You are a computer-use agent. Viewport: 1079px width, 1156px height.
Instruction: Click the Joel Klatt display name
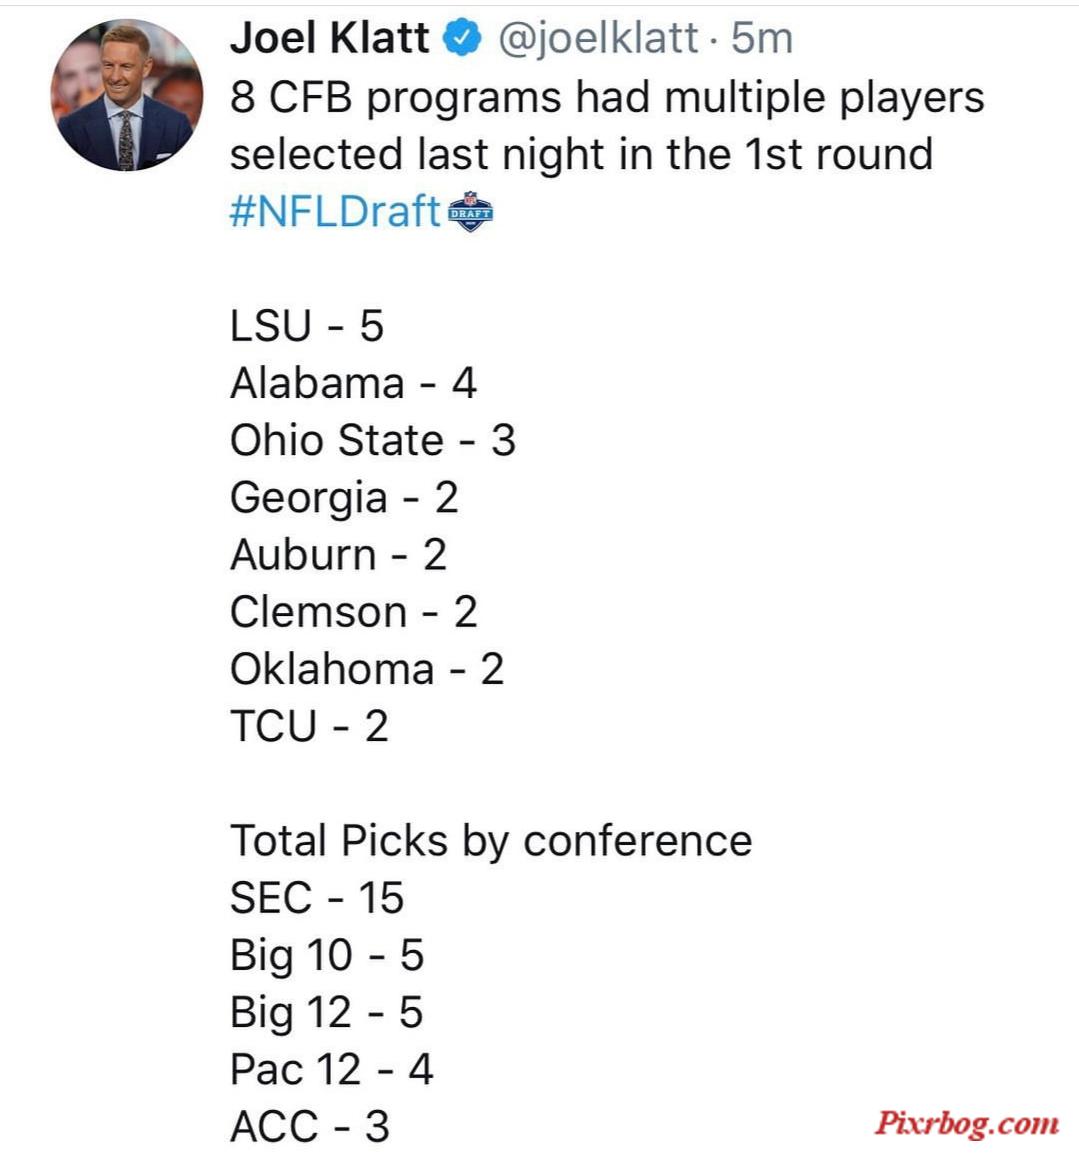pos(329,38)
